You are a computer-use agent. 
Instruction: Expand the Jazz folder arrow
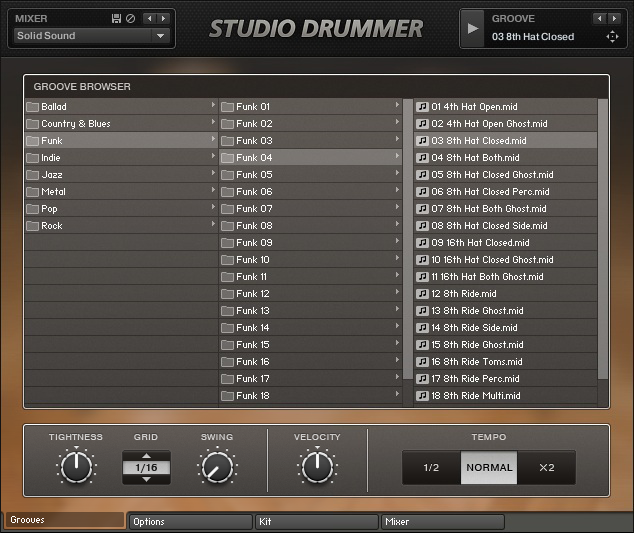(x=213, y=173)
